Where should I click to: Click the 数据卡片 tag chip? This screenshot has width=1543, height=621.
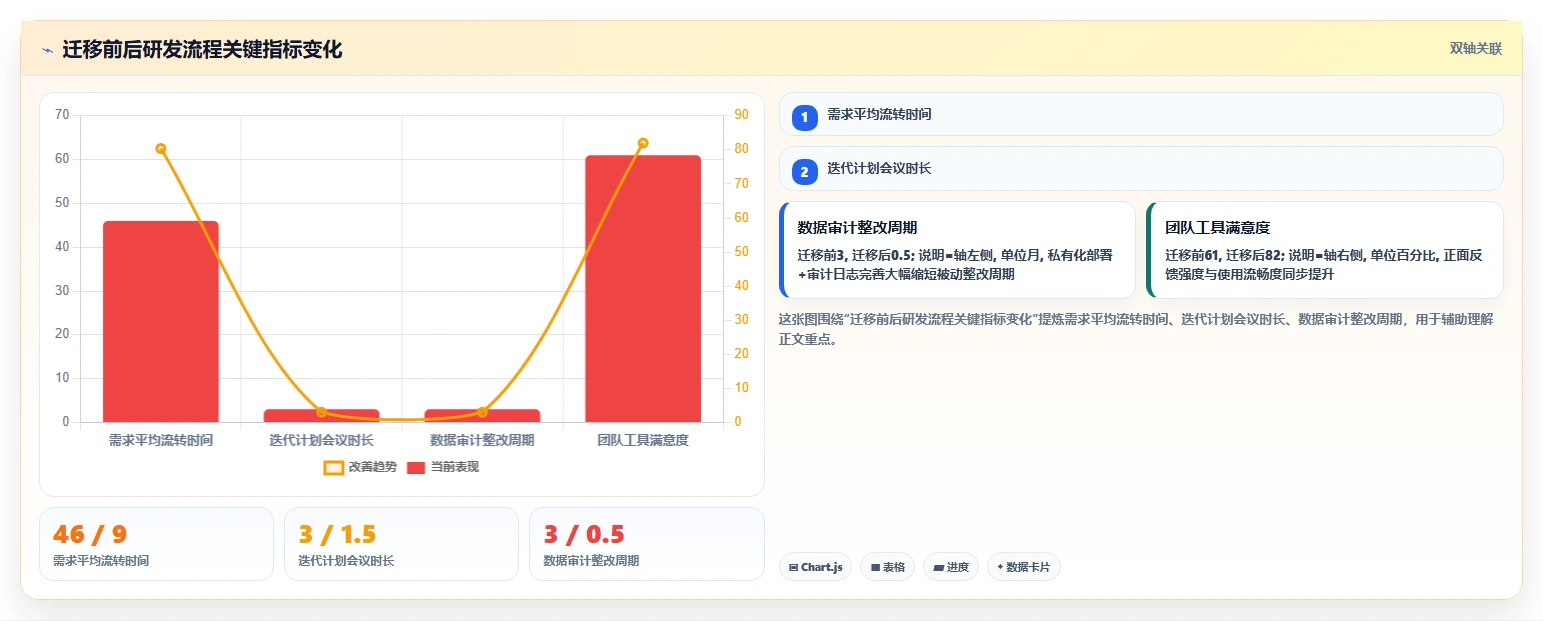tap(1023, 567)
